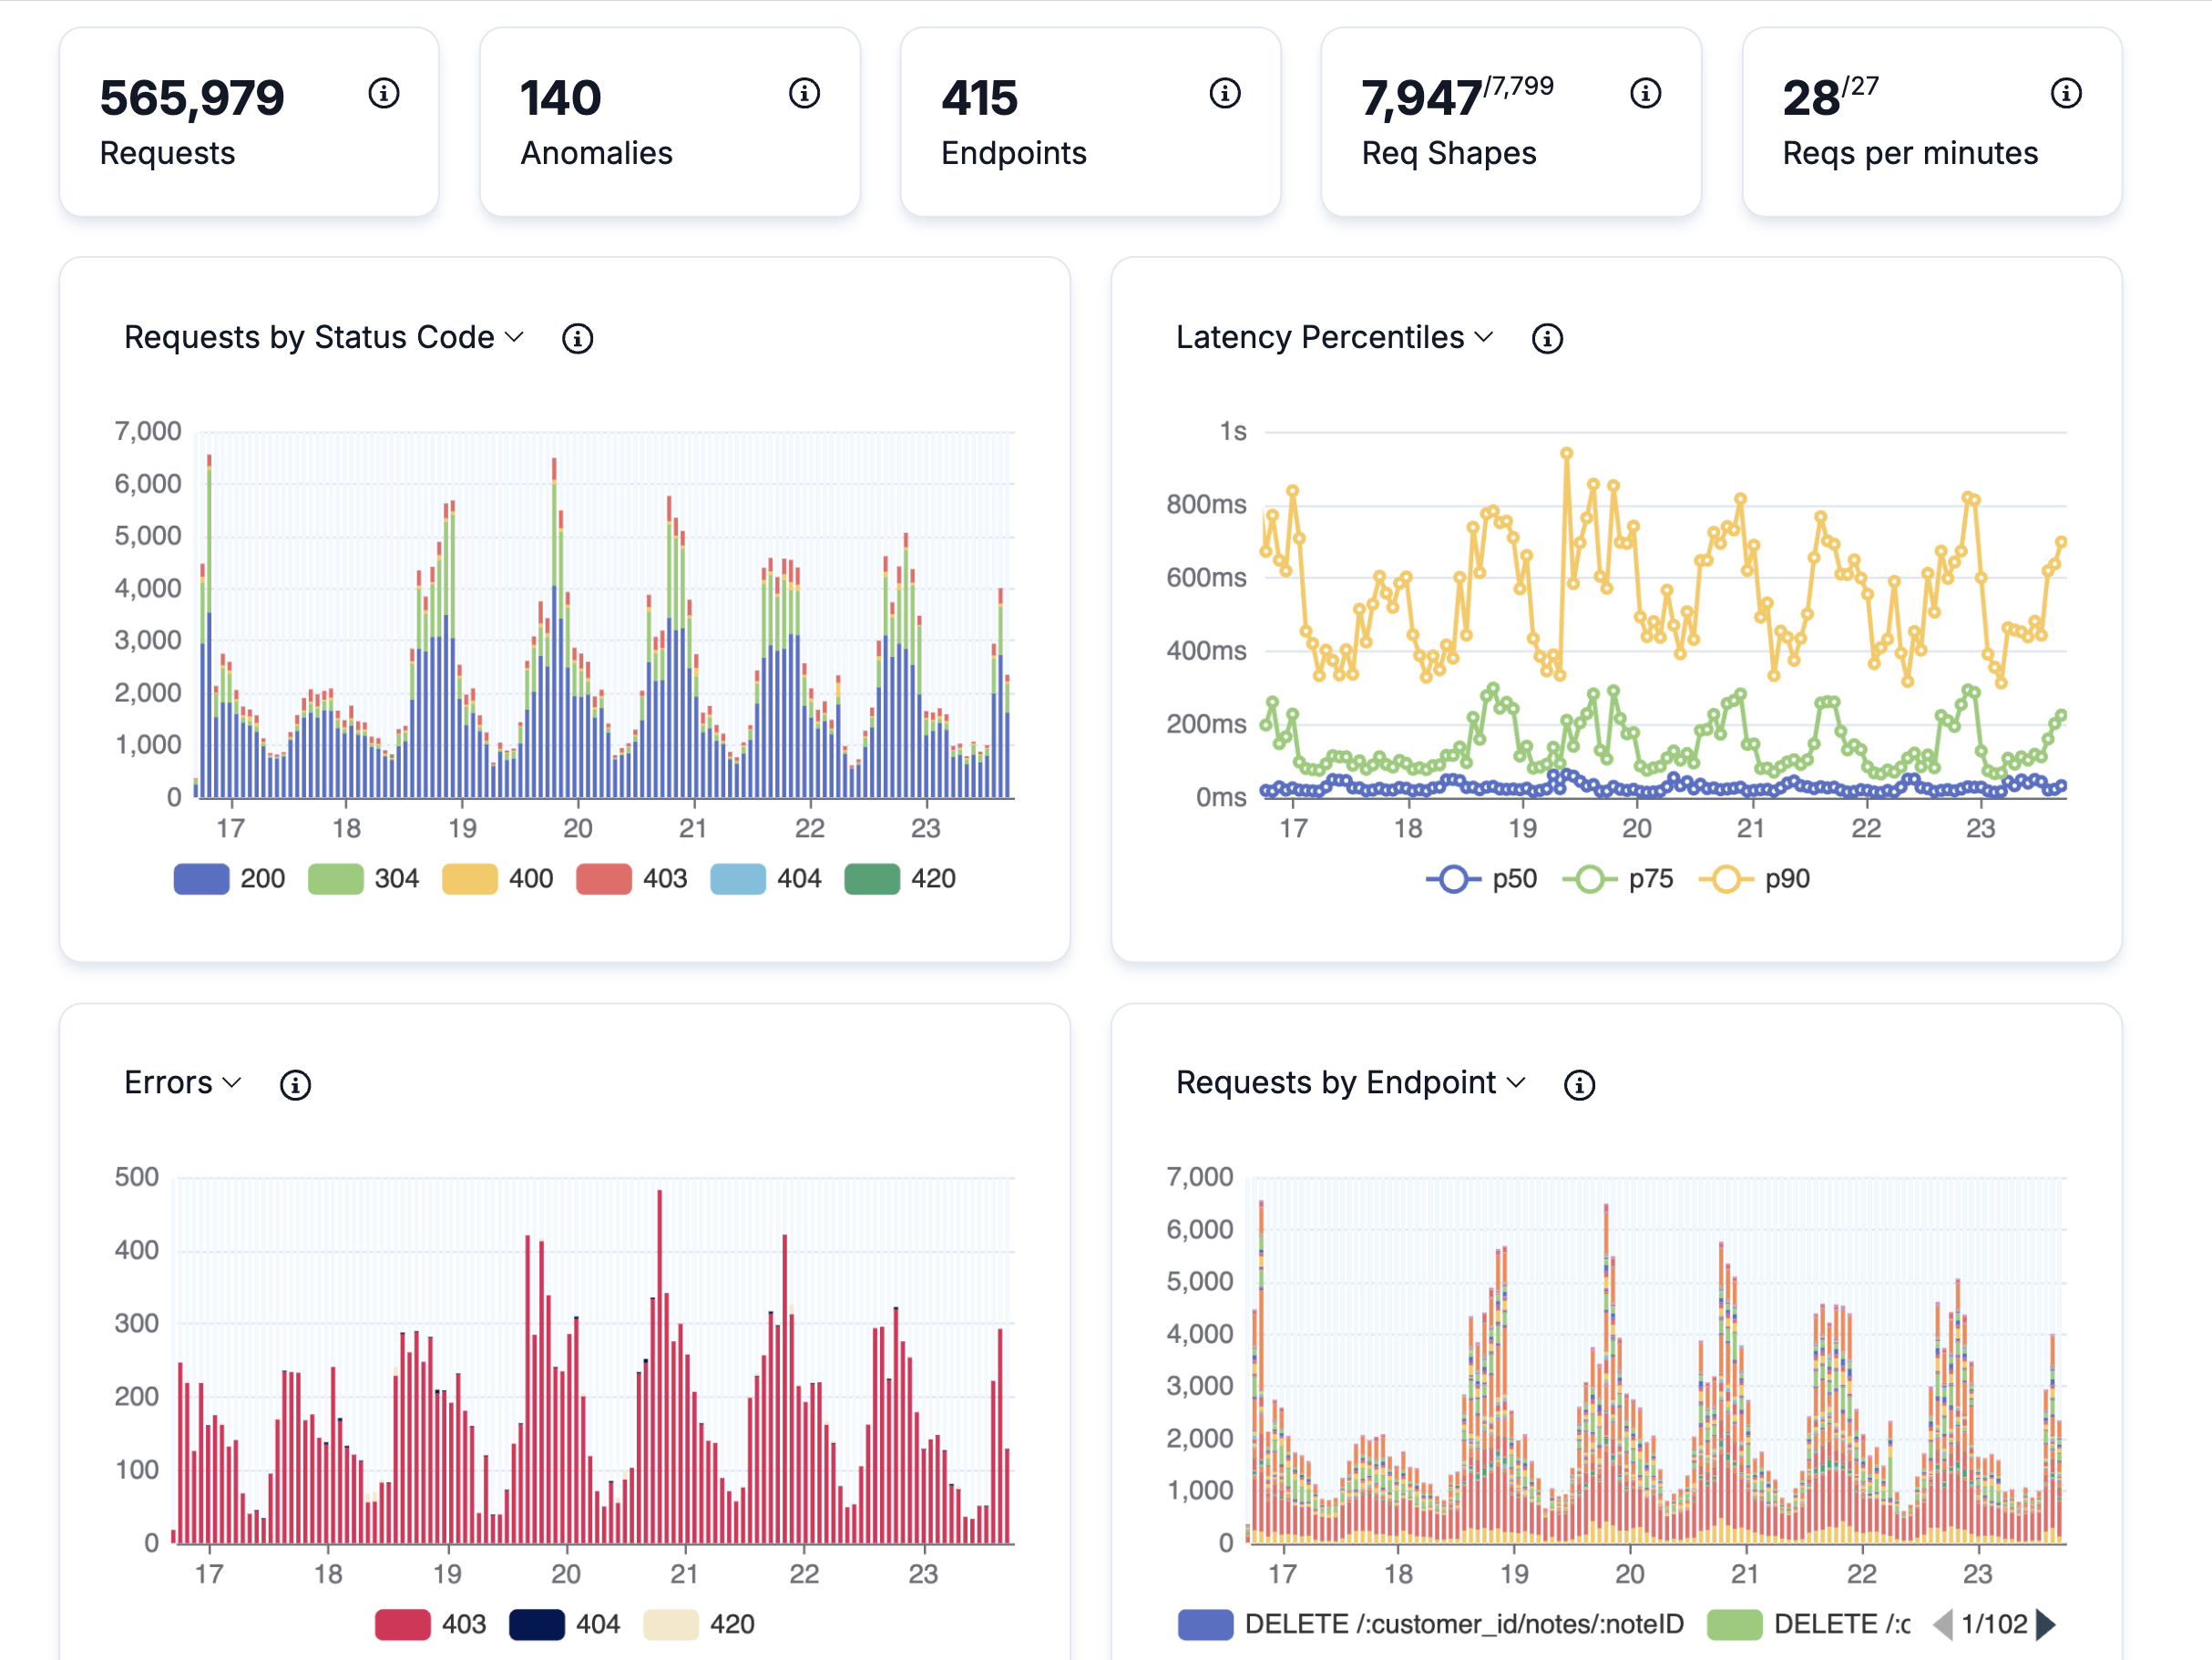Click the info icon on the Req Shapes card

pos(1645,92)
